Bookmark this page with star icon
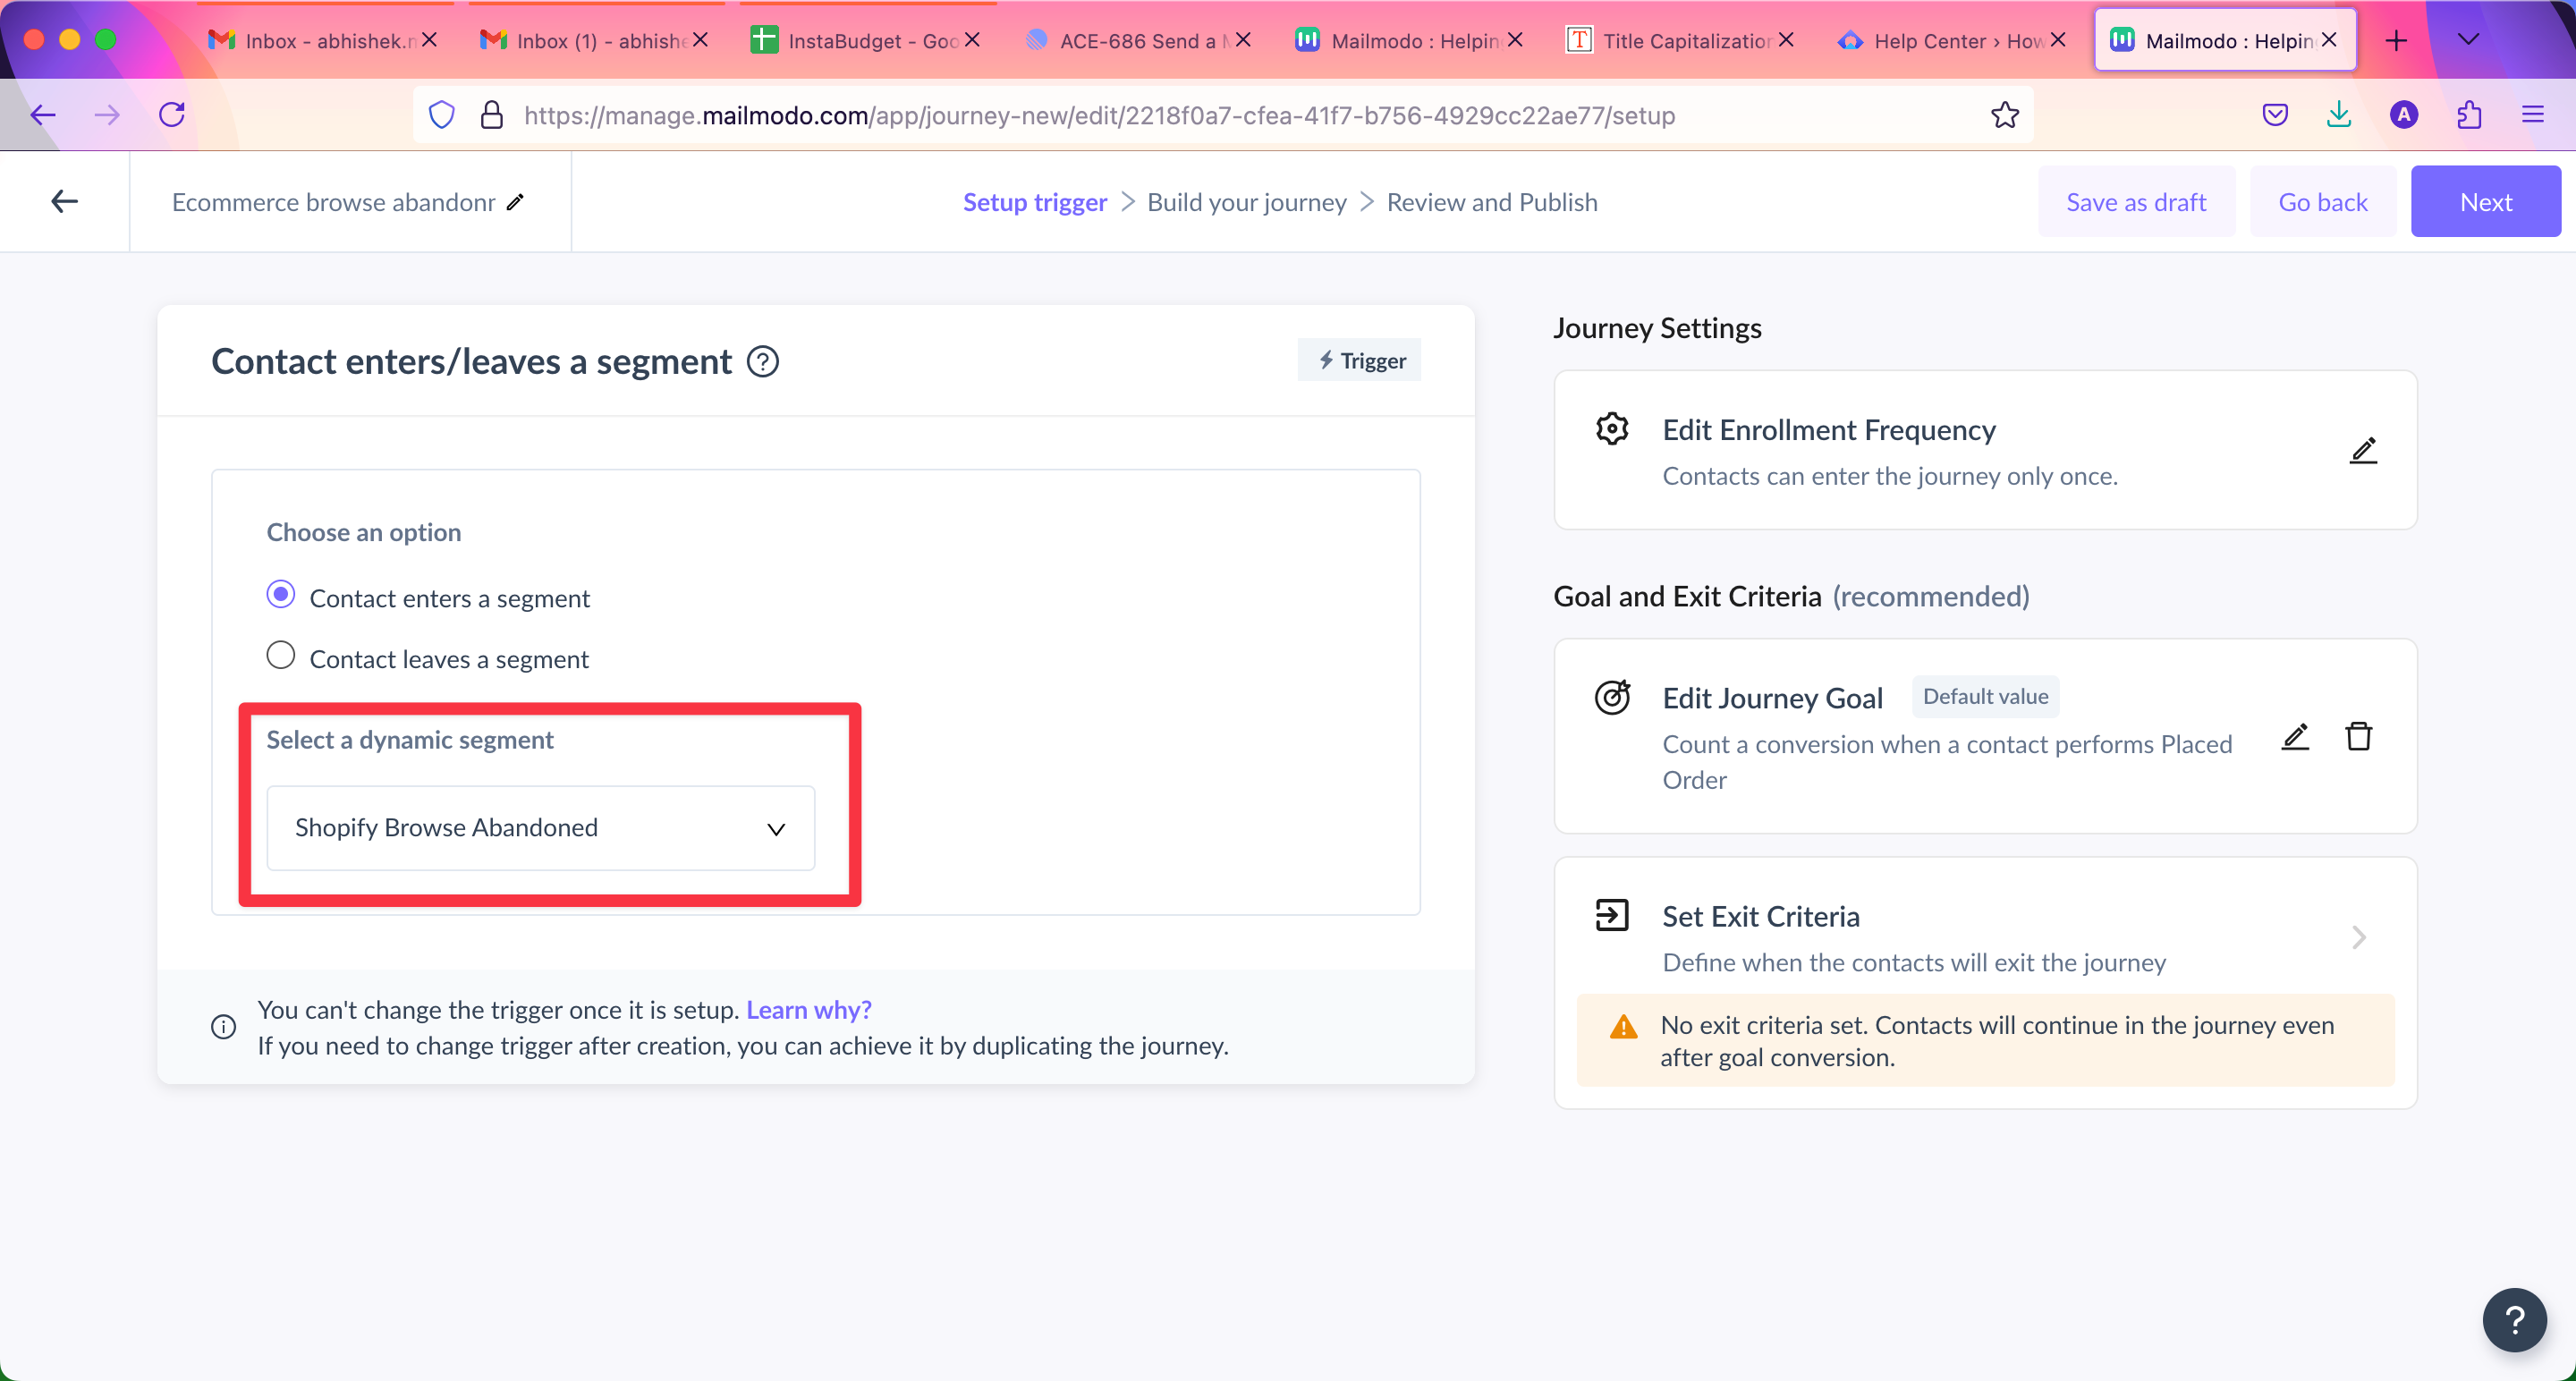Screen dimensions: 2576x1381 point(2004,115)
